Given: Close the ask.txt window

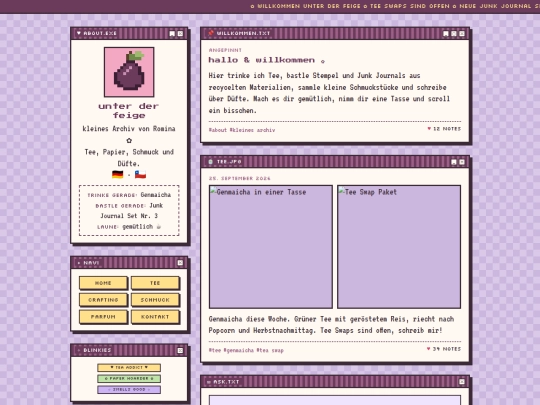Looking at the screenshot, I should [x=462, y=382].
